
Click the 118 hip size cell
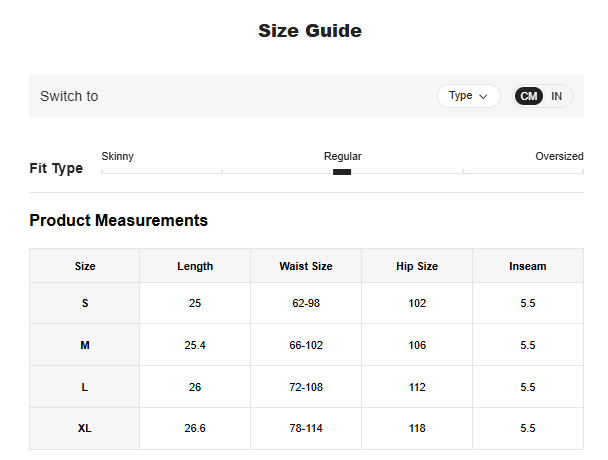pos(417,428)
